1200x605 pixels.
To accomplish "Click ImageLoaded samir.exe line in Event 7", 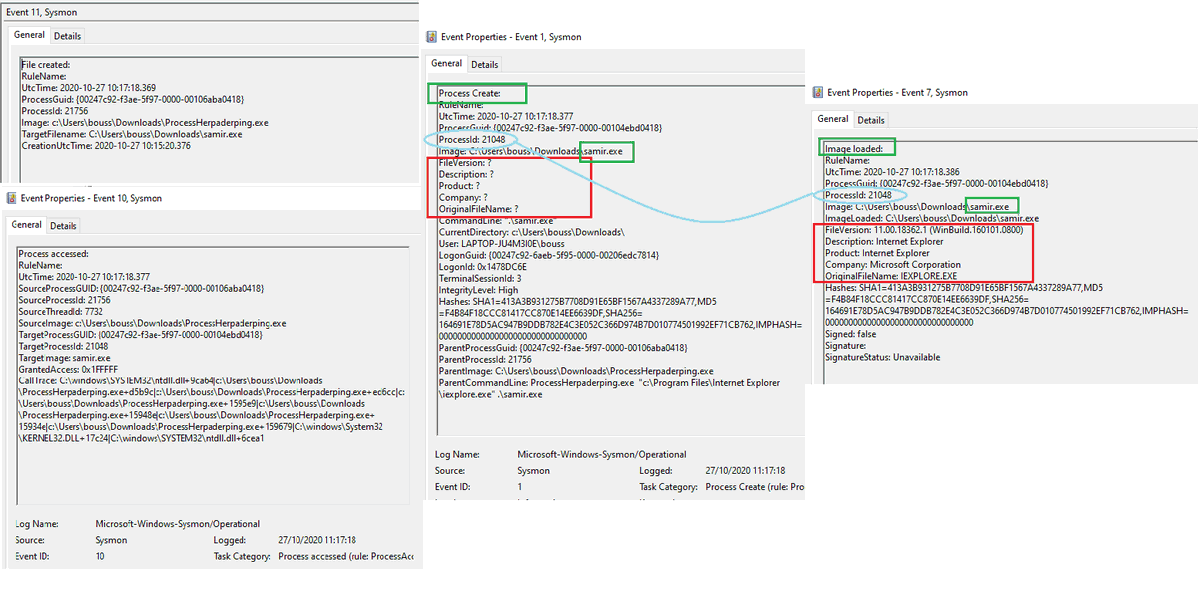I will click(932, 218).
